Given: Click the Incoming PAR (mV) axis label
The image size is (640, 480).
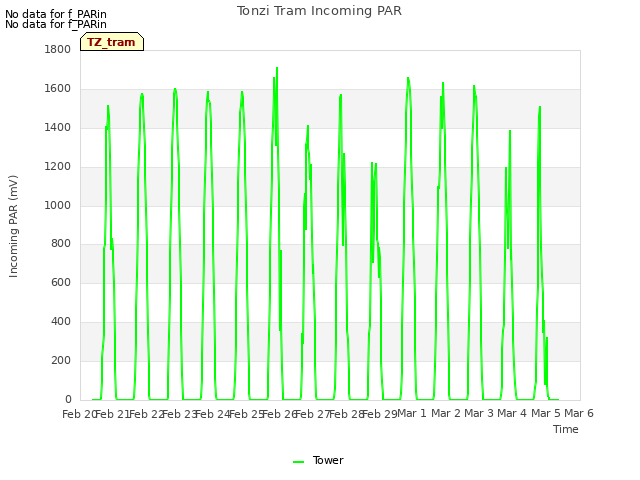Looking at the screenshot, I should [x=13, y=226].
